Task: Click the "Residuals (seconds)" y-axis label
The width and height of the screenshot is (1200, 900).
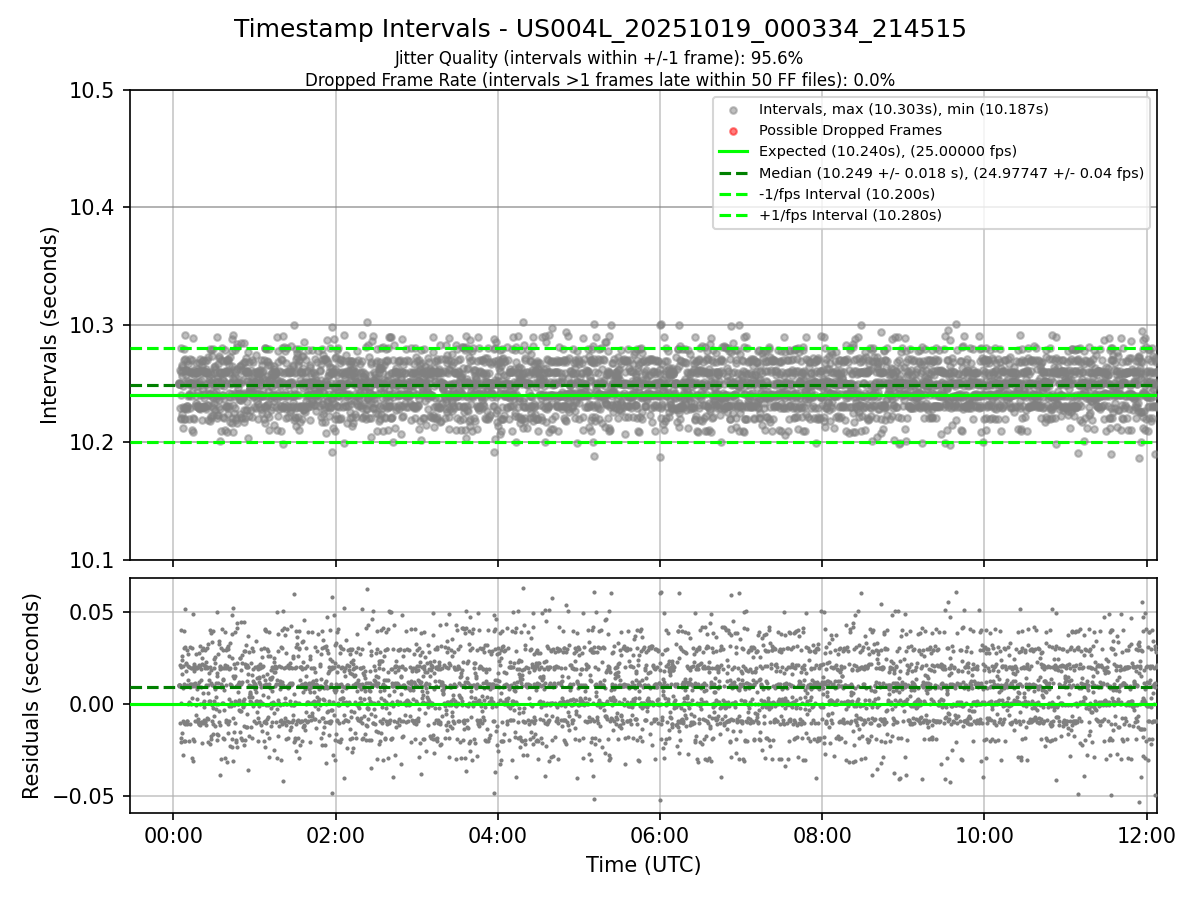Action: point(31,696)
